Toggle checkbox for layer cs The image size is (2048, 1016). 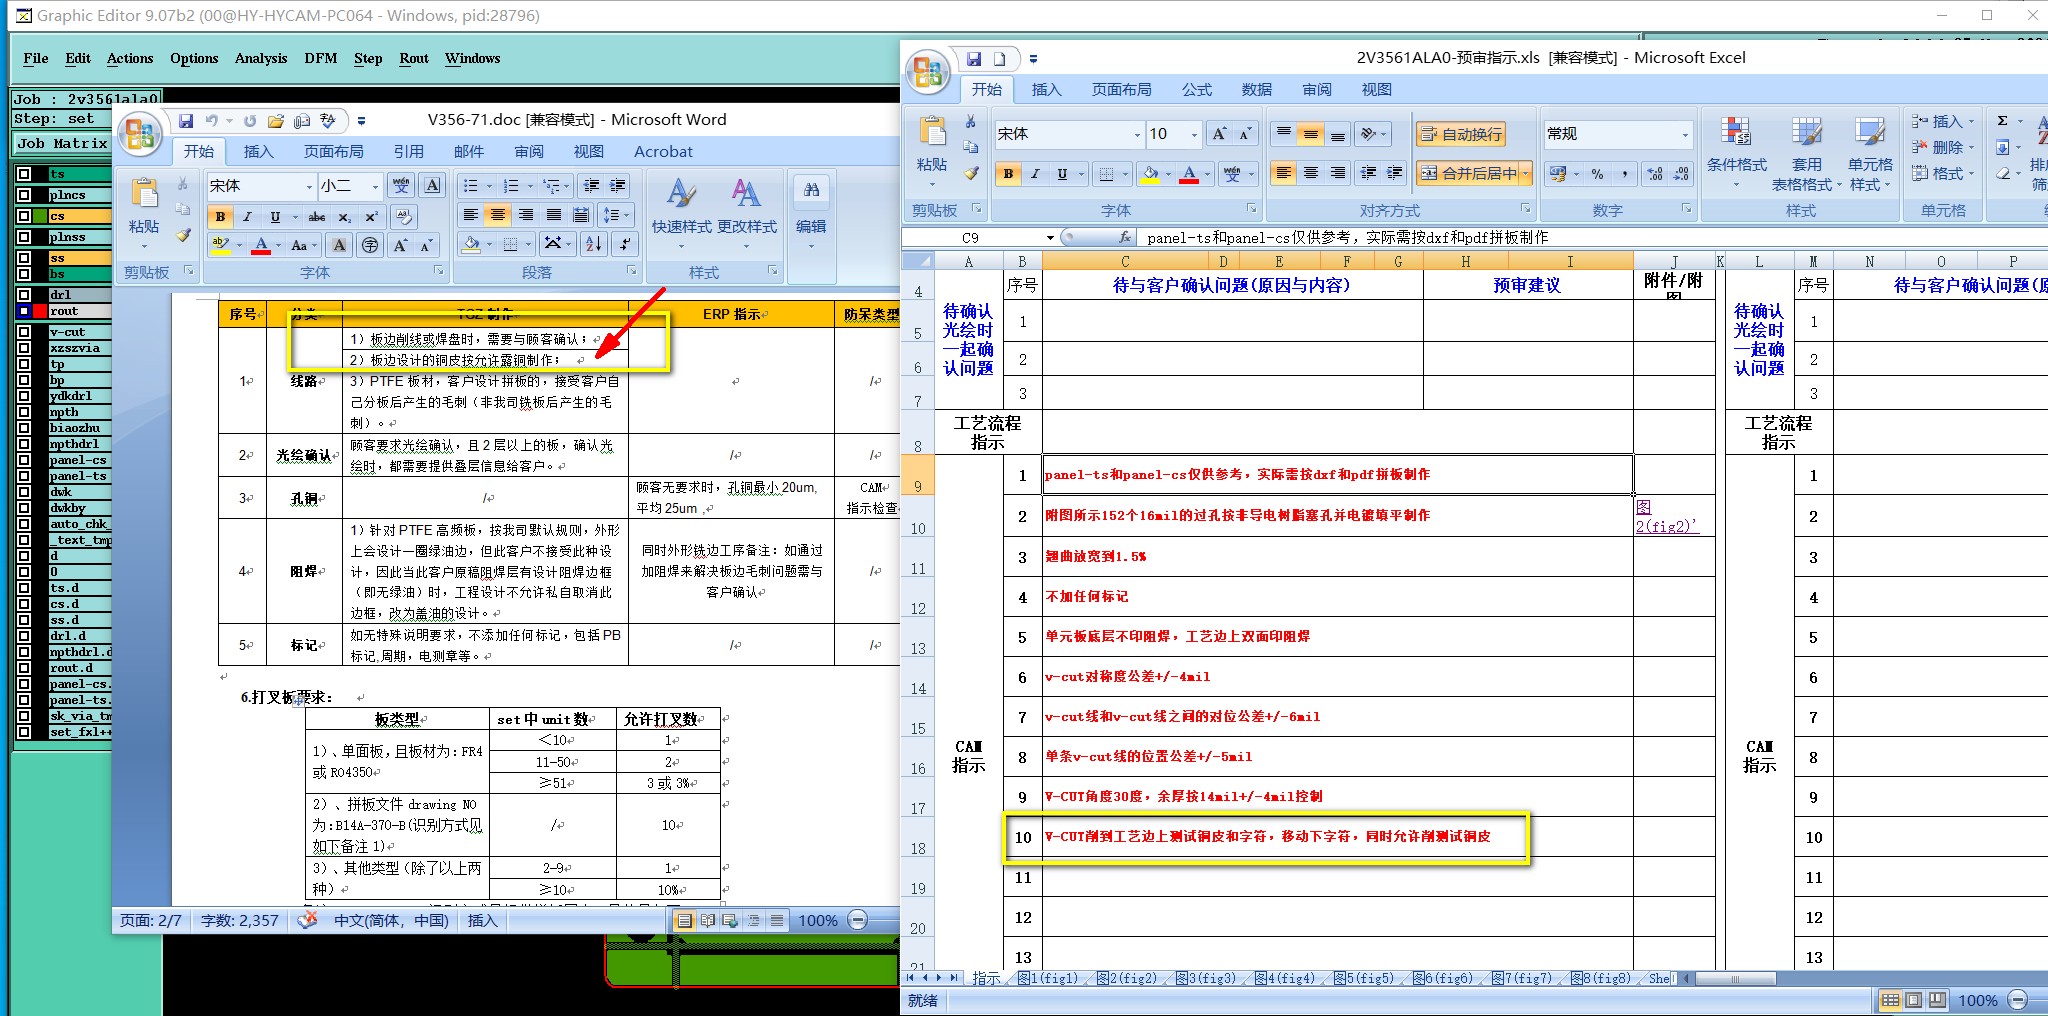pos(24,216)
